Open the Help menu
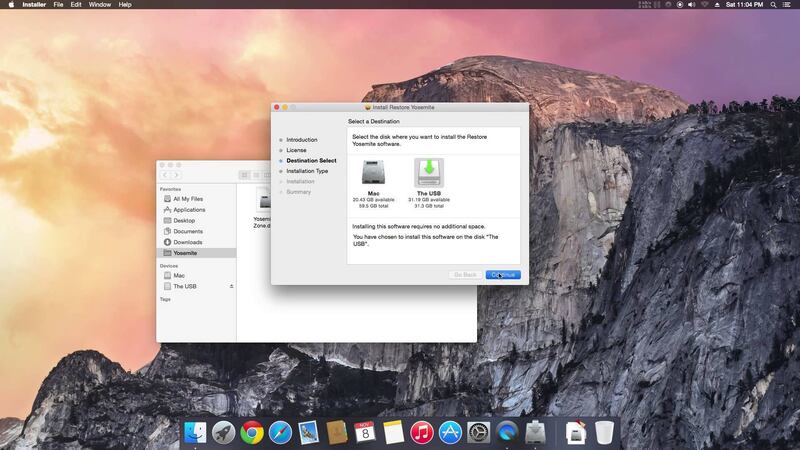The height and width of the screenshot is (450, 800). (x=125, y=5)
